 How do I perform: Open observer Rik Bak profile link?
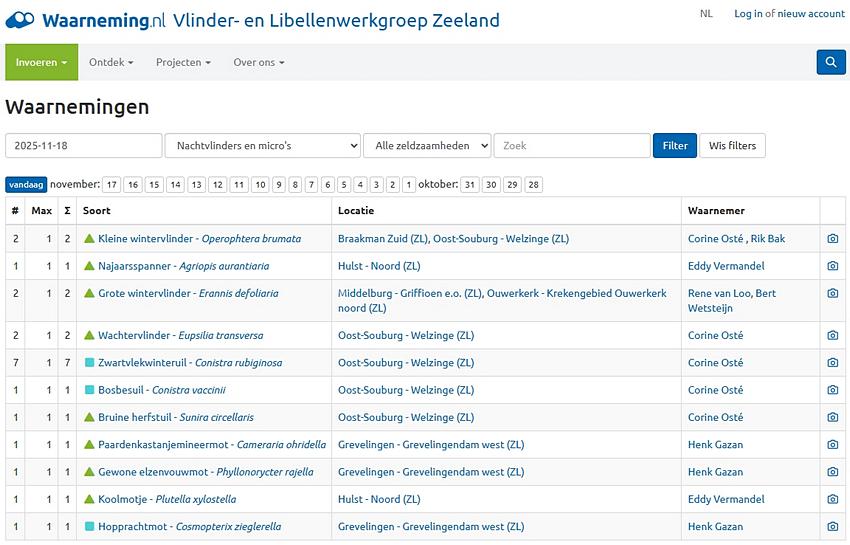click(x=768, y=239)
